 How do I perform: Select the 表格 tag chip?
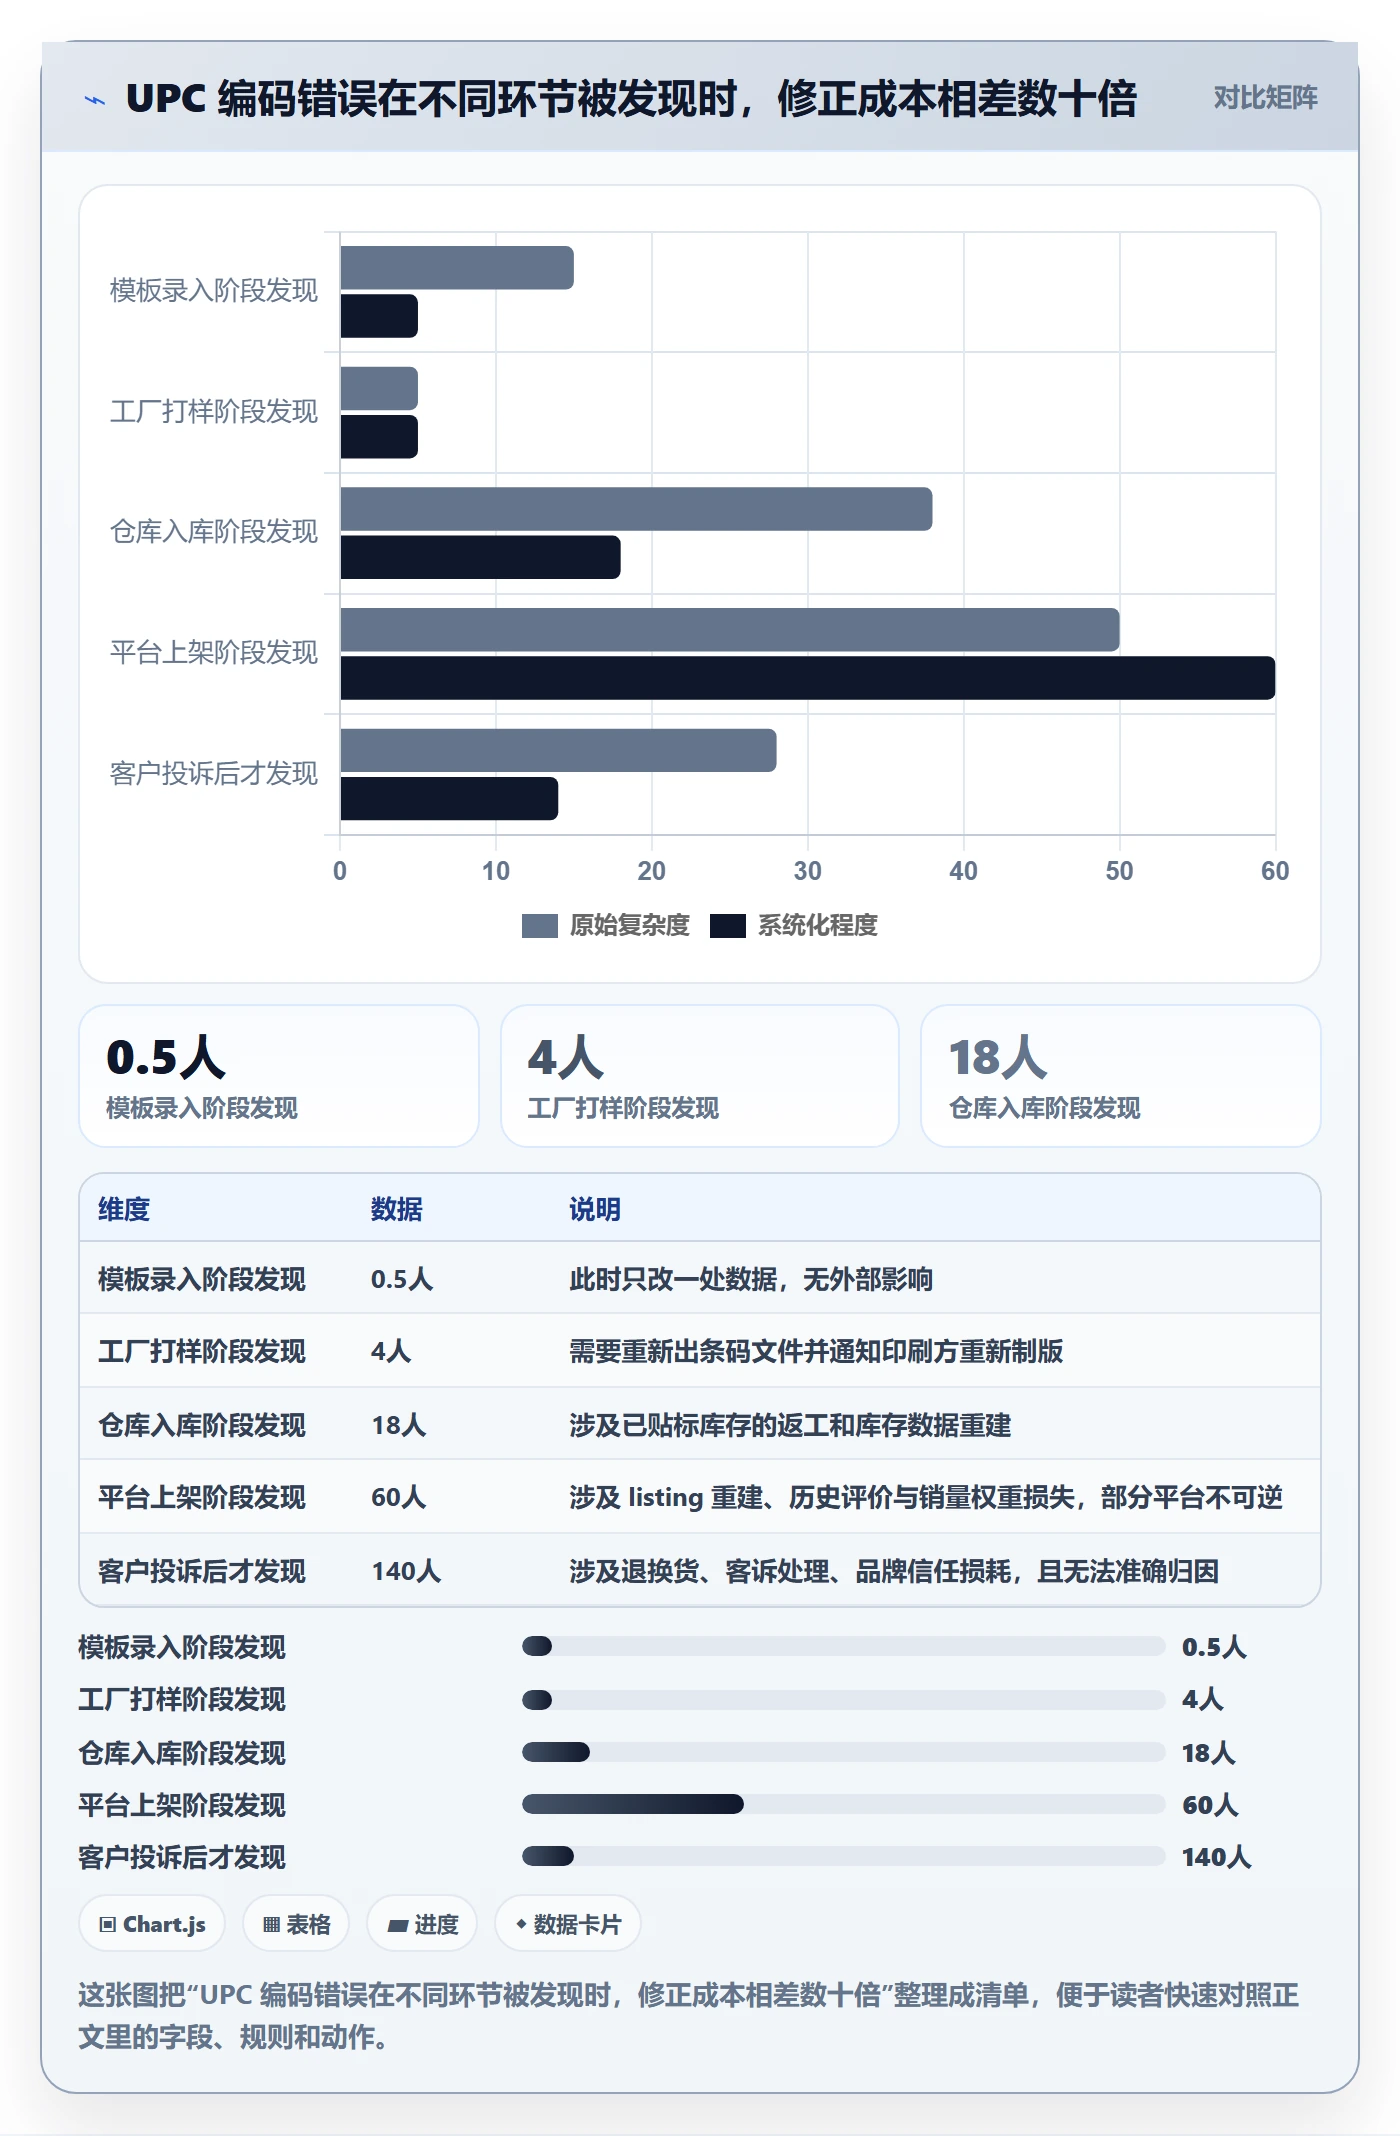(x=296, y=1924)
